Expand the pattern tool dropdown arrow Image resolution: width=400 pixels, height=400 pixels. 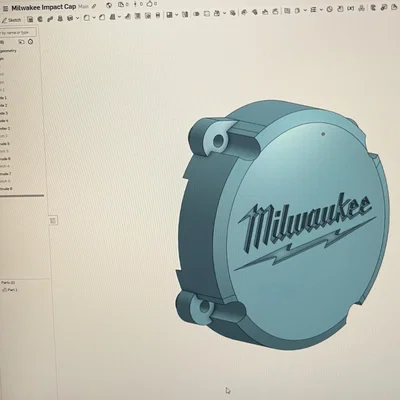(177, 15)
